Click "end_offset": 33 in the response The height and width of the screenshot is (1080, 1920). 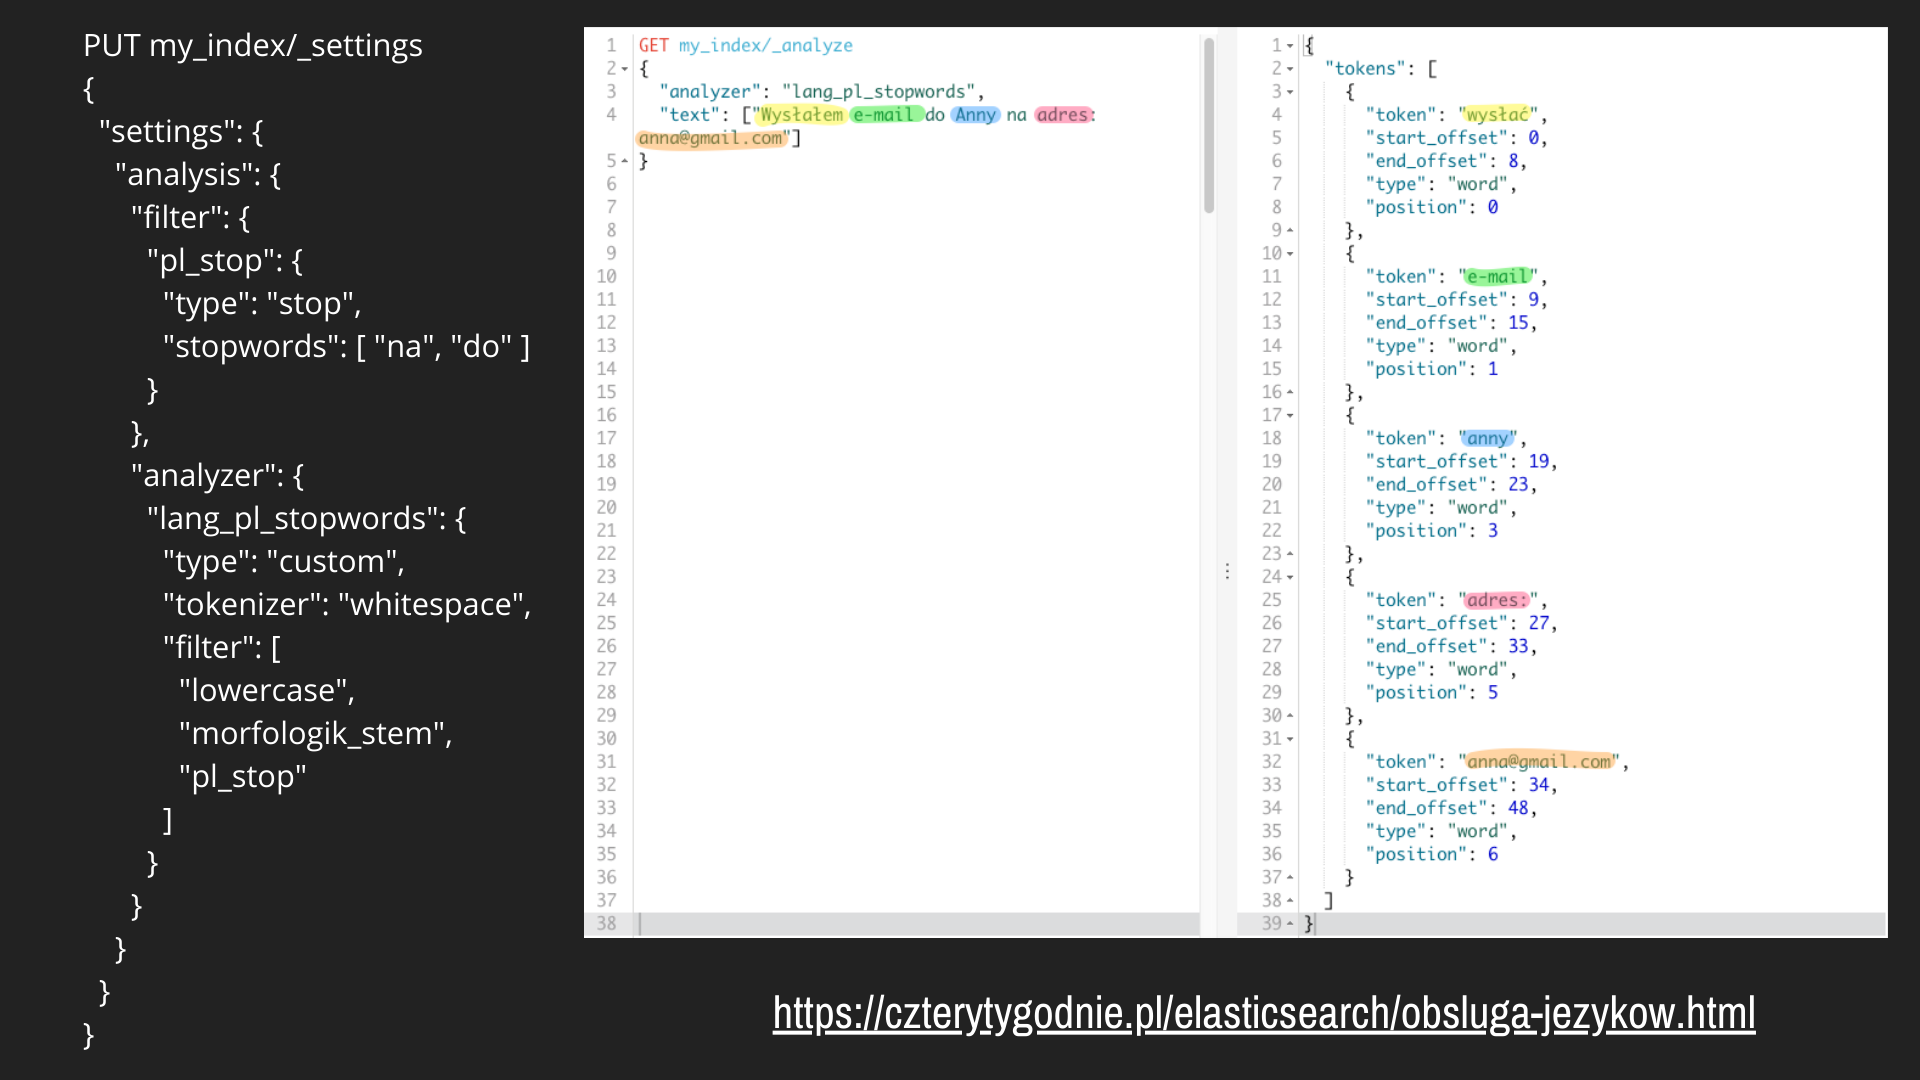[1450, 646]
